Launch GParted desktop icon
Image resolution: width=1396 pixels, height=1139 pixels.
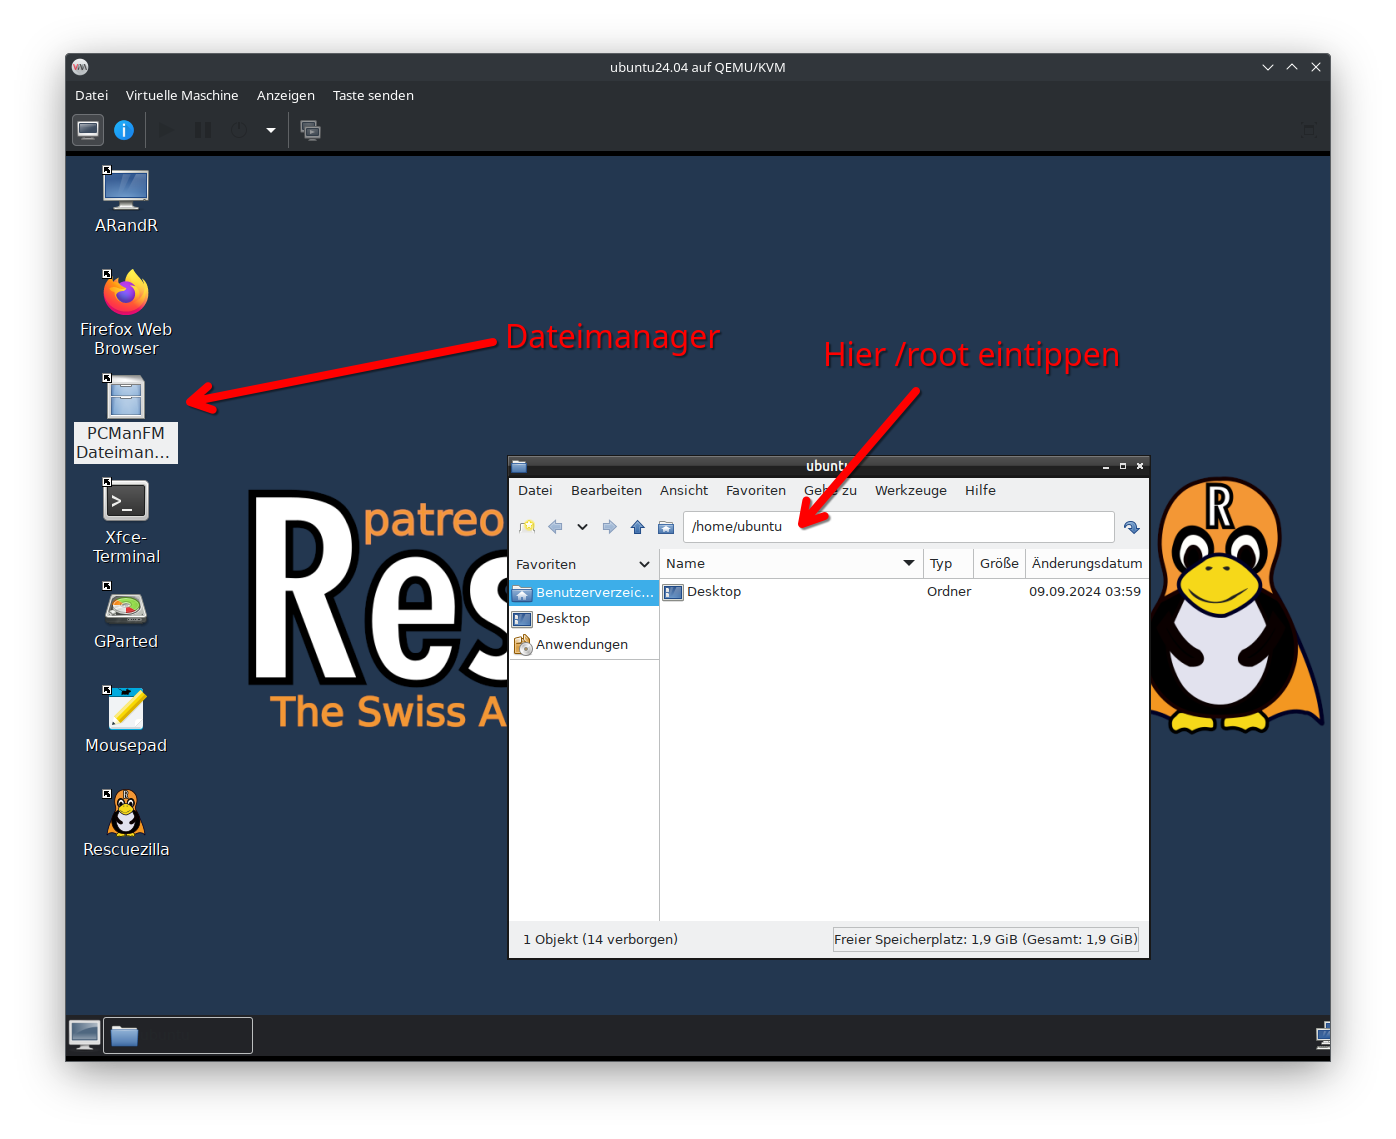click(126, 616)
